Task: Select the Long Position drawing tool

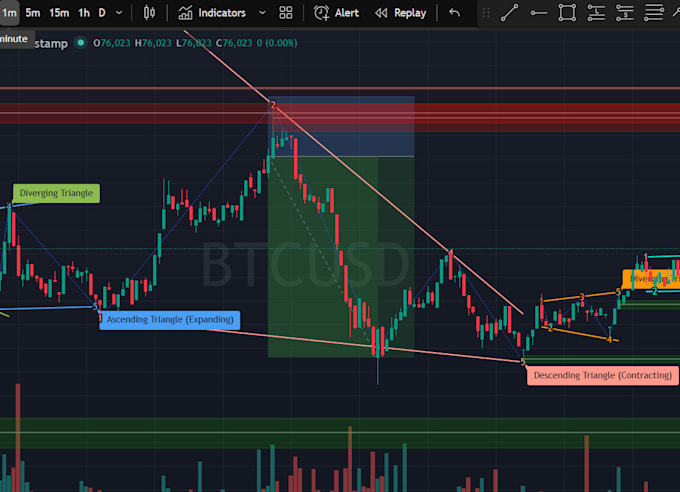Action: pyautogui.click(x=596, y=13)
